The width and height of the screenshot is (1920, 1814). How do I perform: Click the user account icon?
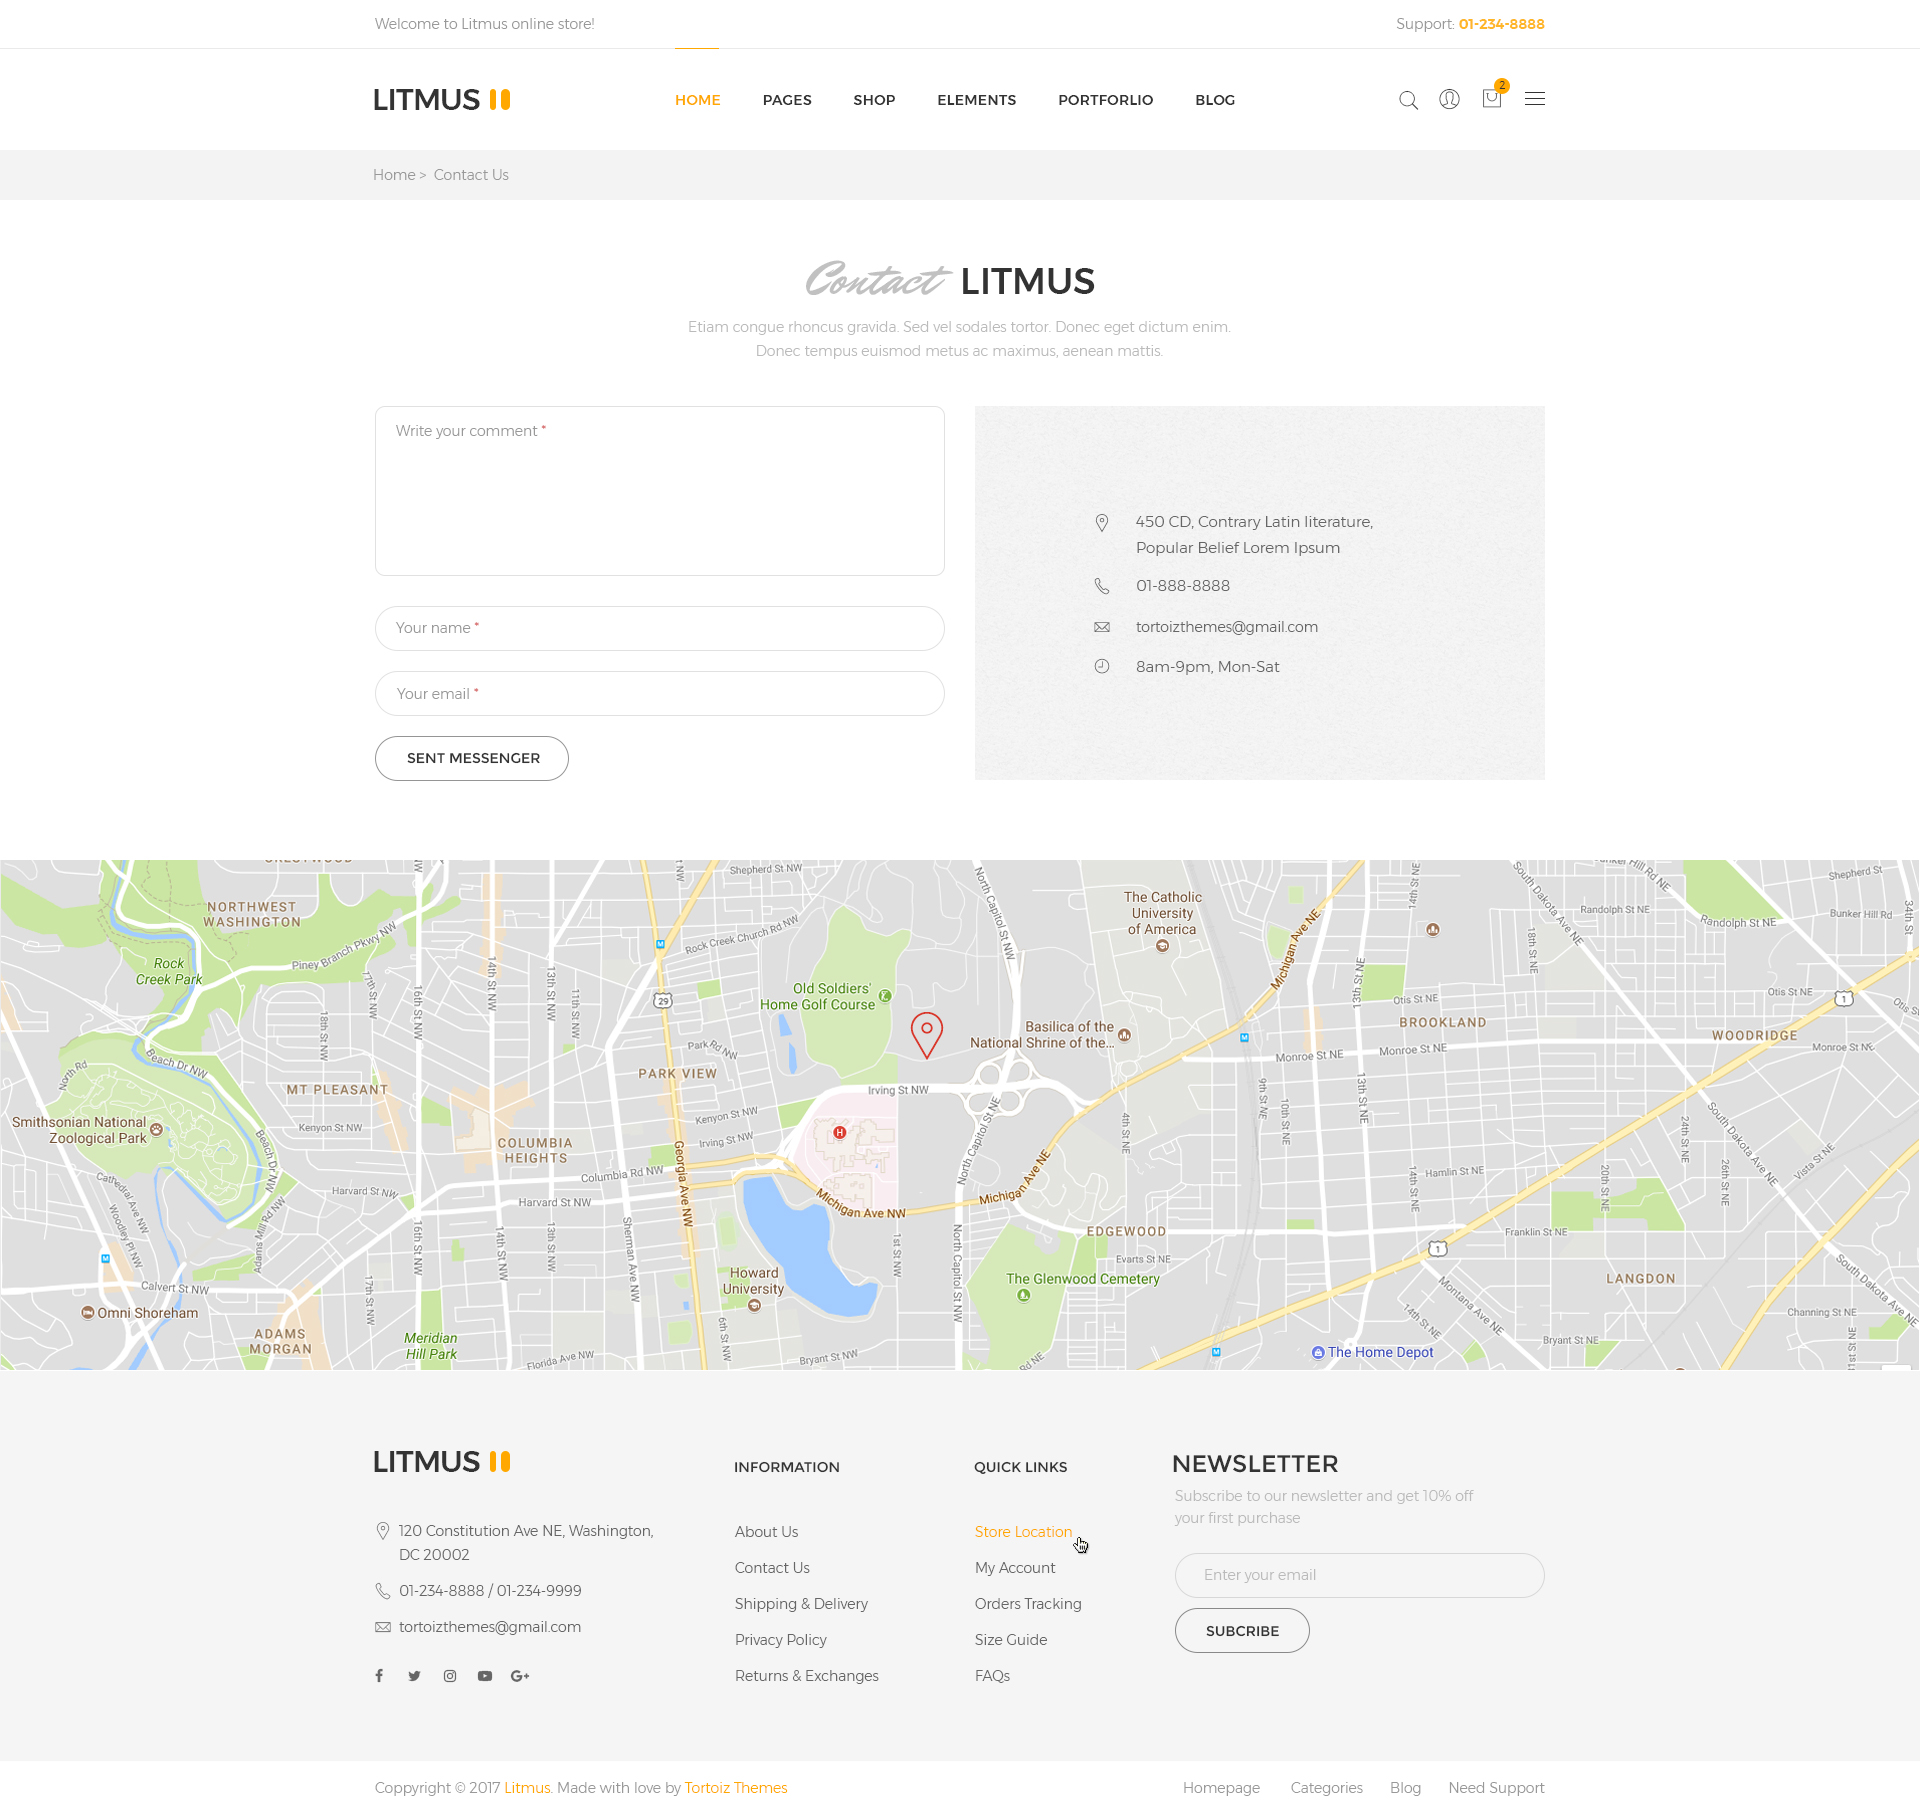1449,99
